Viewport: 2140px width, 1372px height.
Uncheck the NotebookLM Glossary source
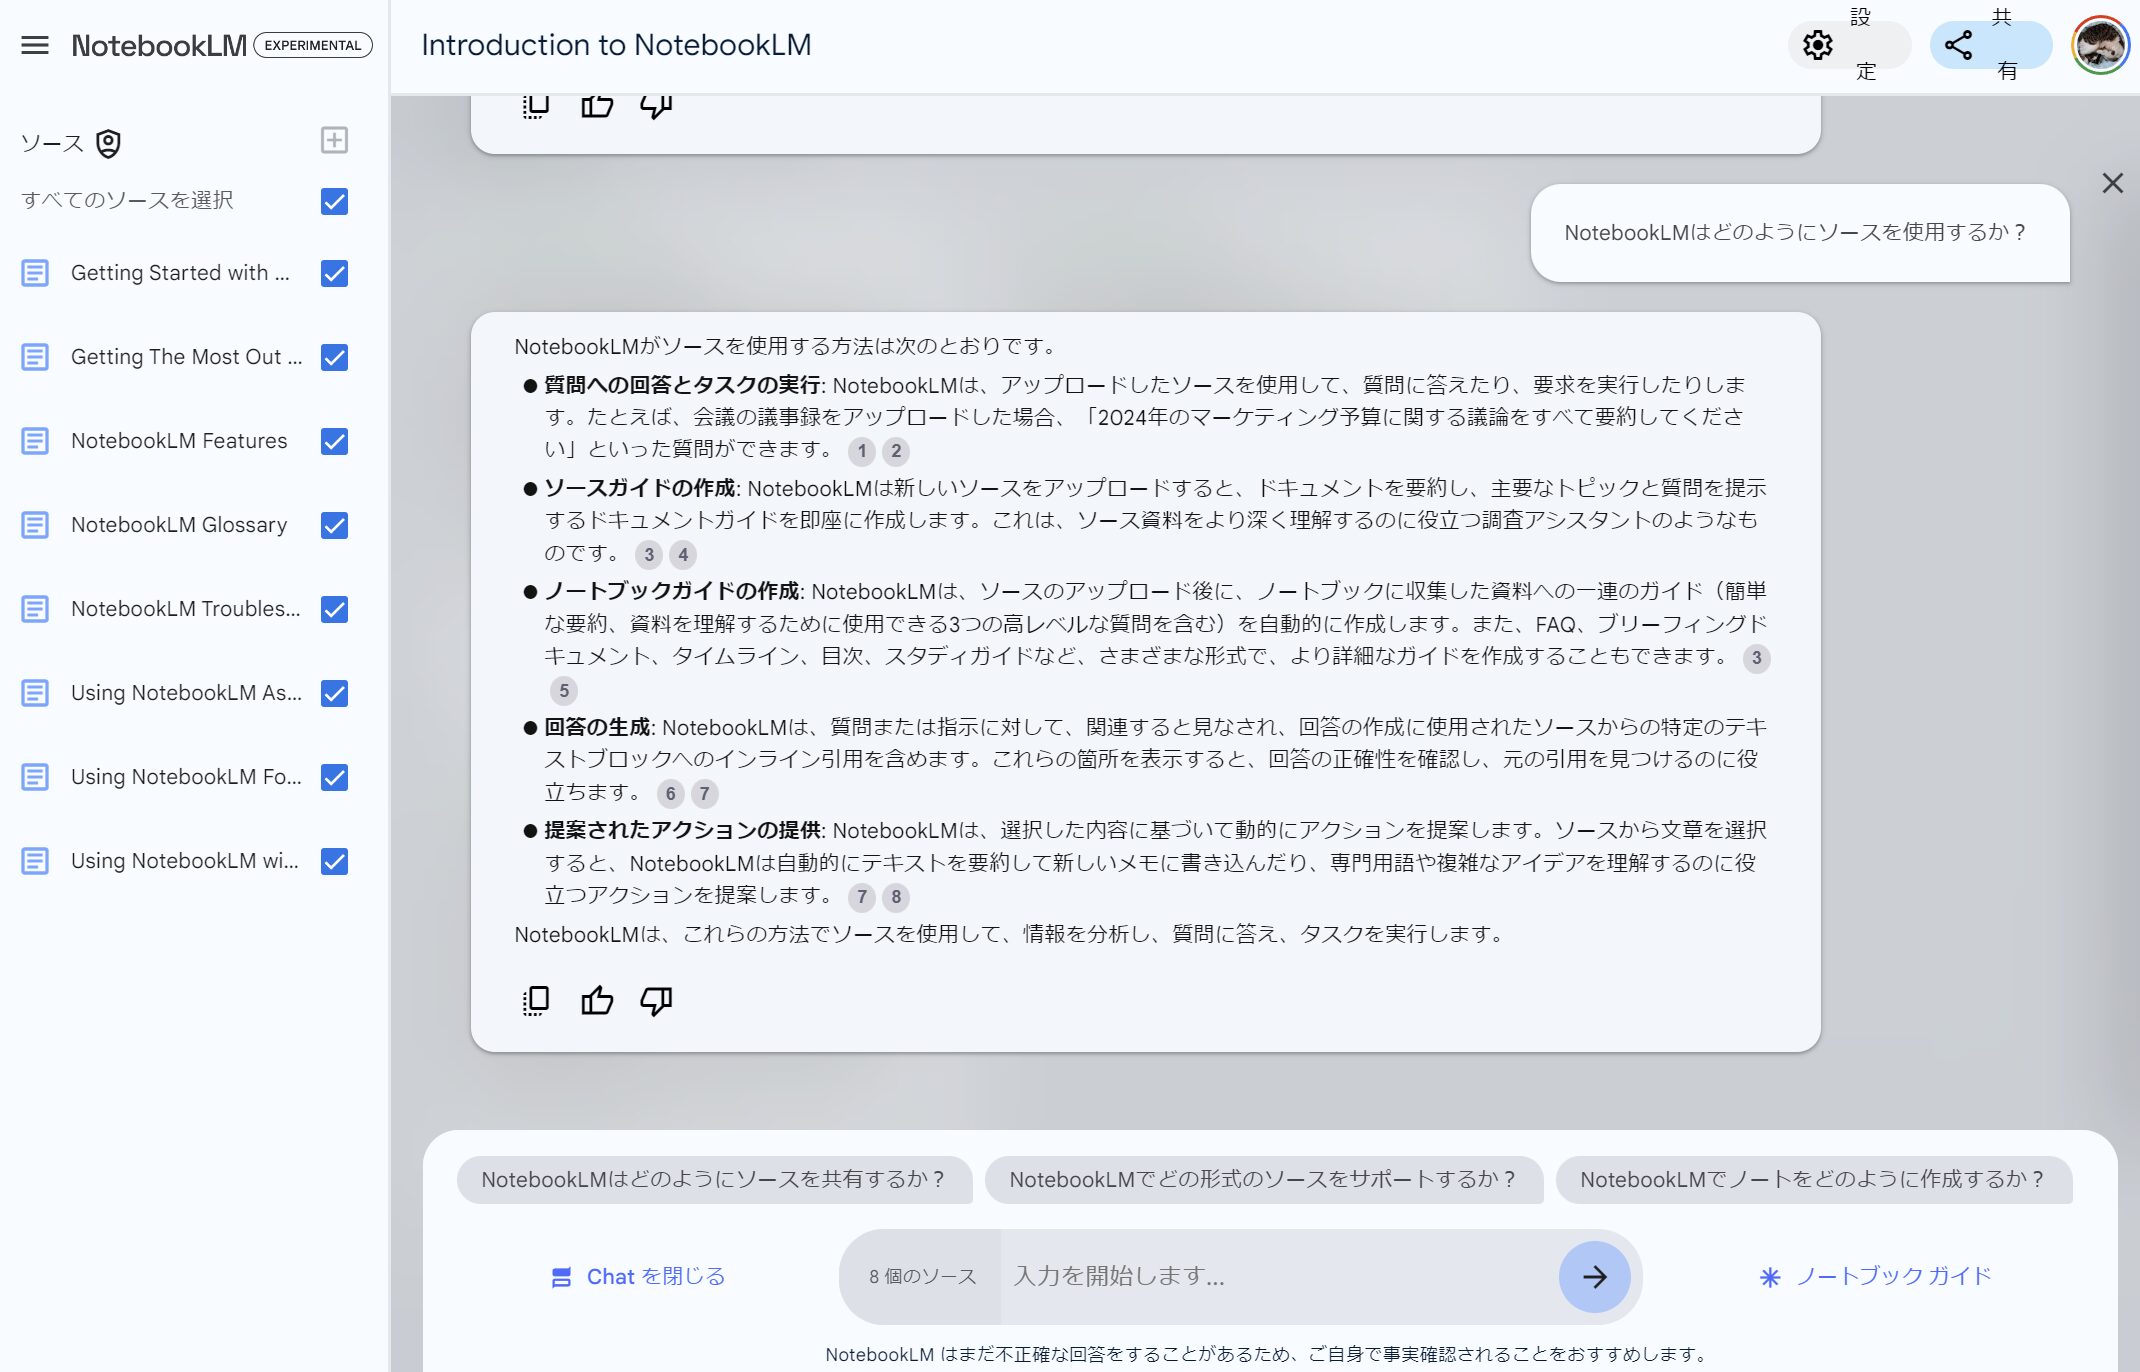(334, 525)
